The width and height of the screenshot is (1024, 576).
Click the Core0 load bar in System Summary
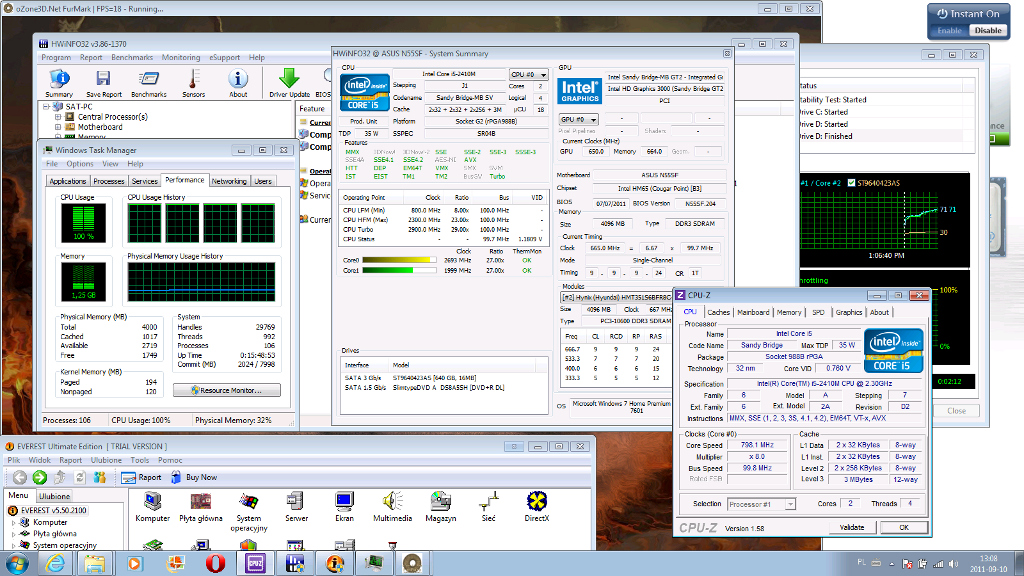399,260
